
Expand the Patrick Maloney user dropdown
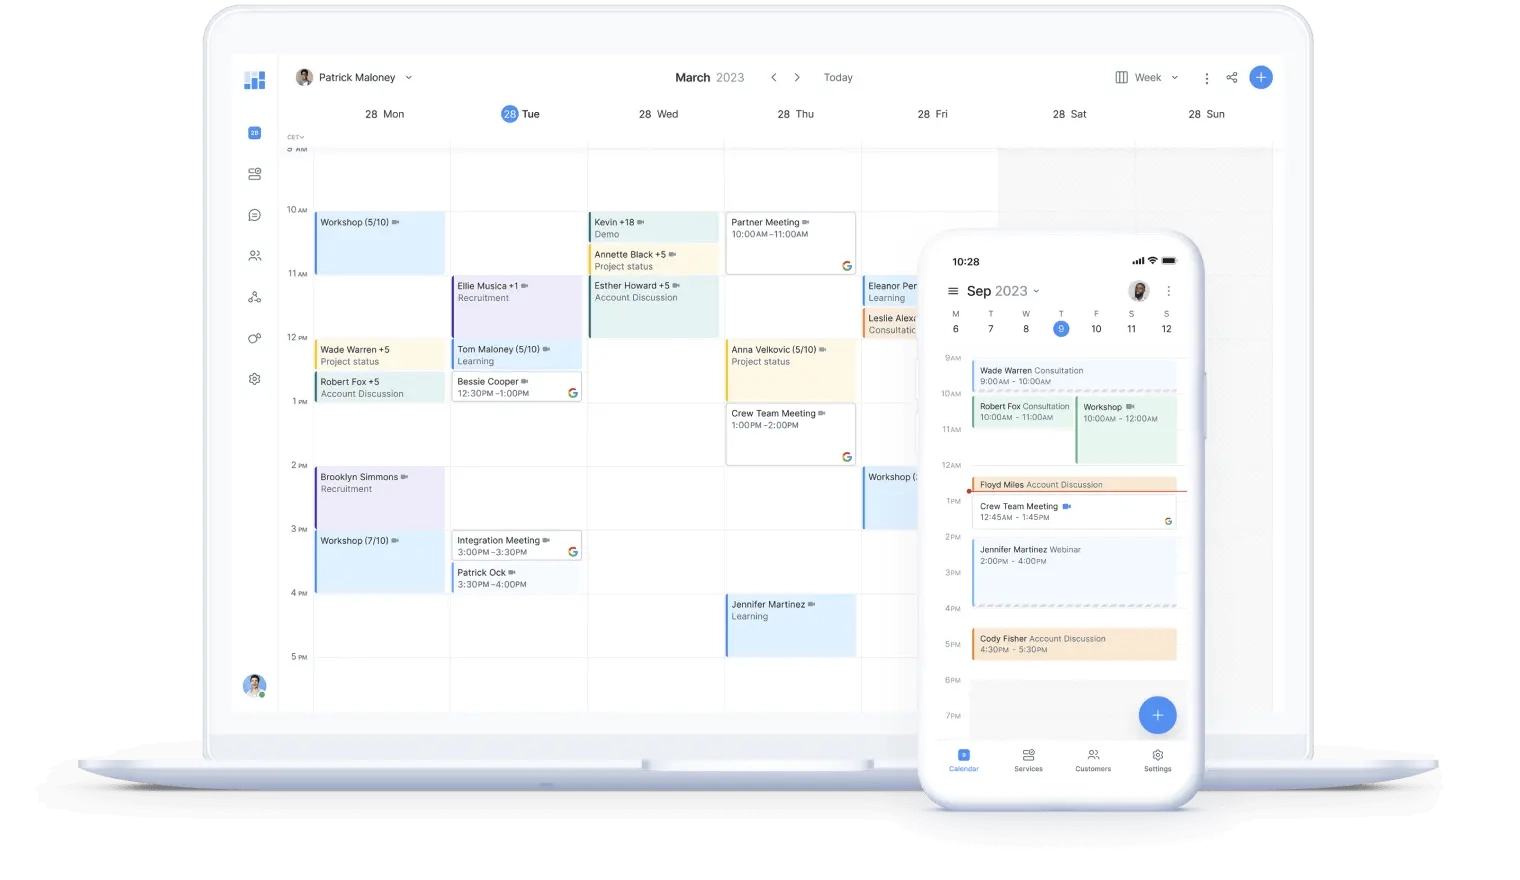(x=355, y=77)
